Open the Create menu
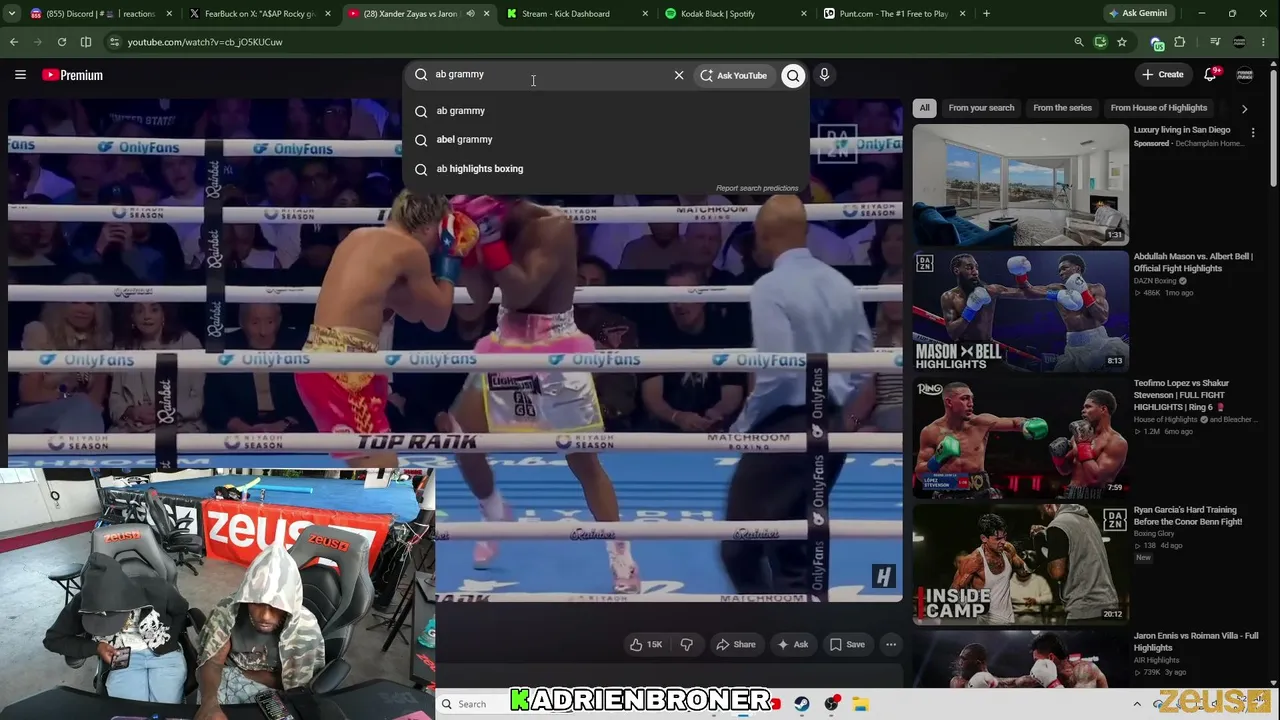This screenshot has width=1280, height=720. pyautogui.click(x=1163, y=75)
